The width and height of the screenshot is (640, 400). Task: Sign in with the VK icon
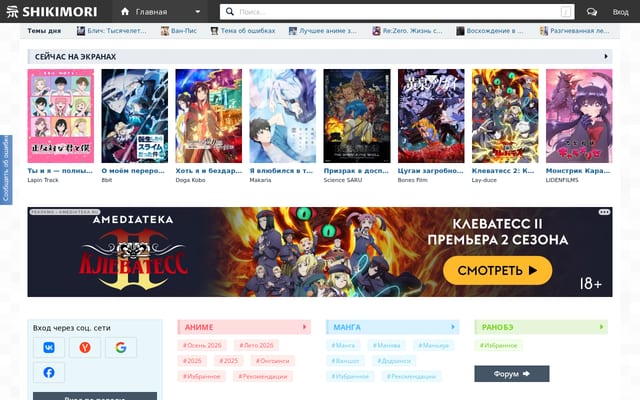(49, 347)
